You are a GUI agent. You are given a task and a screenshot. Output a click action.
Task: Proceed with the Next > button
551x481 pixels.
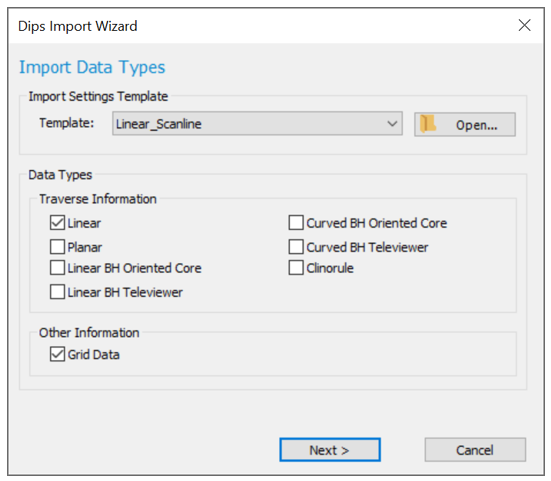330,450
